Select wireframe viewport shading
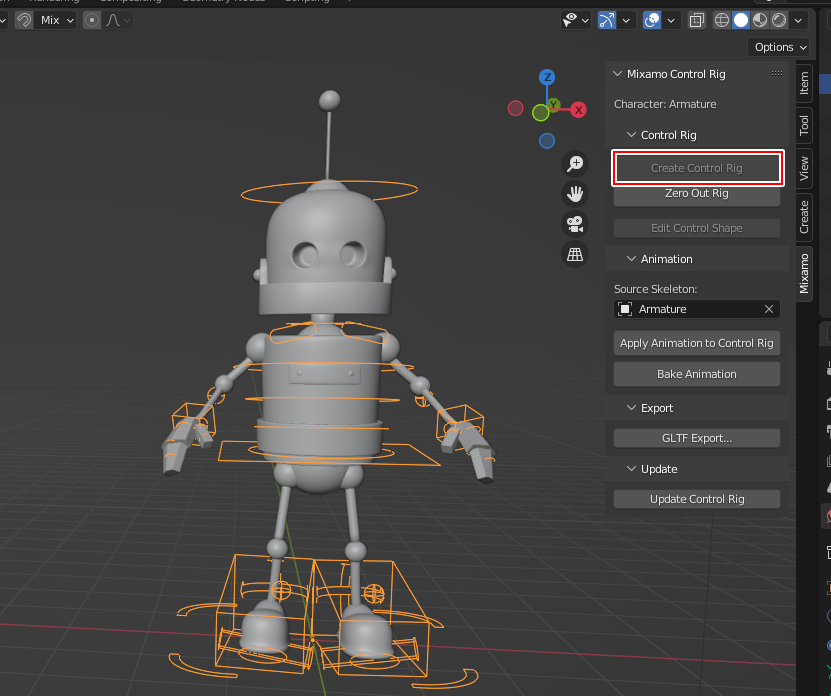This screenshot has width=831, height=696. 721,20
